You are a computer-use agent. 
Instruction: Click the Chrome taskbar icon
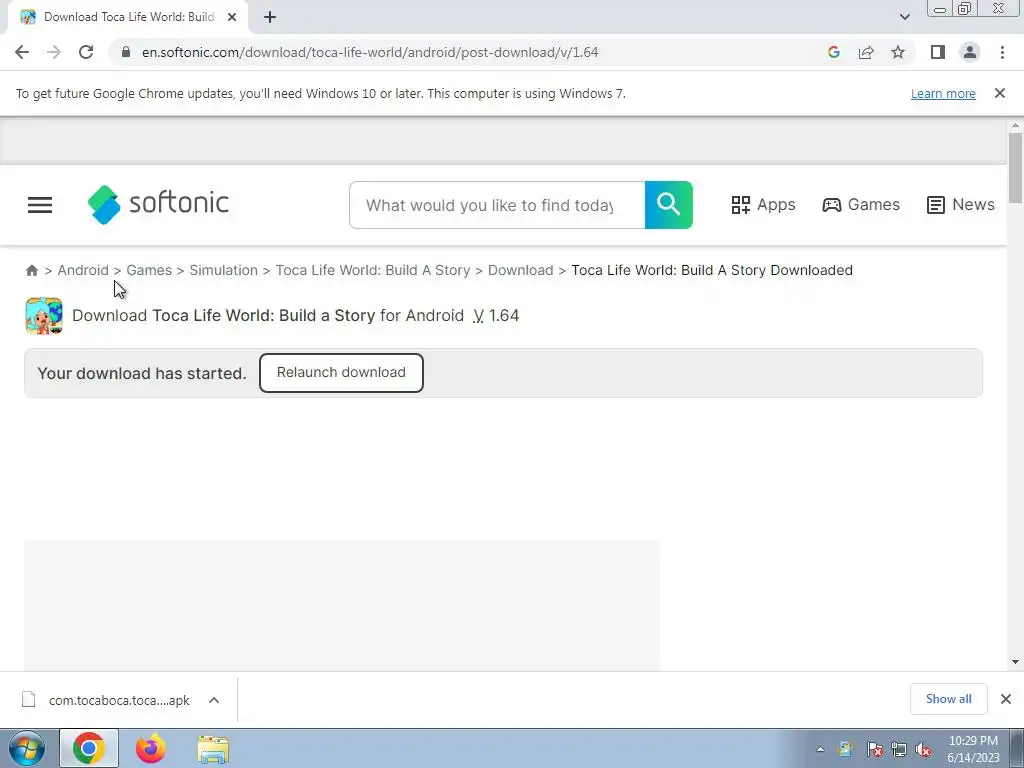(x=89, y=748)
